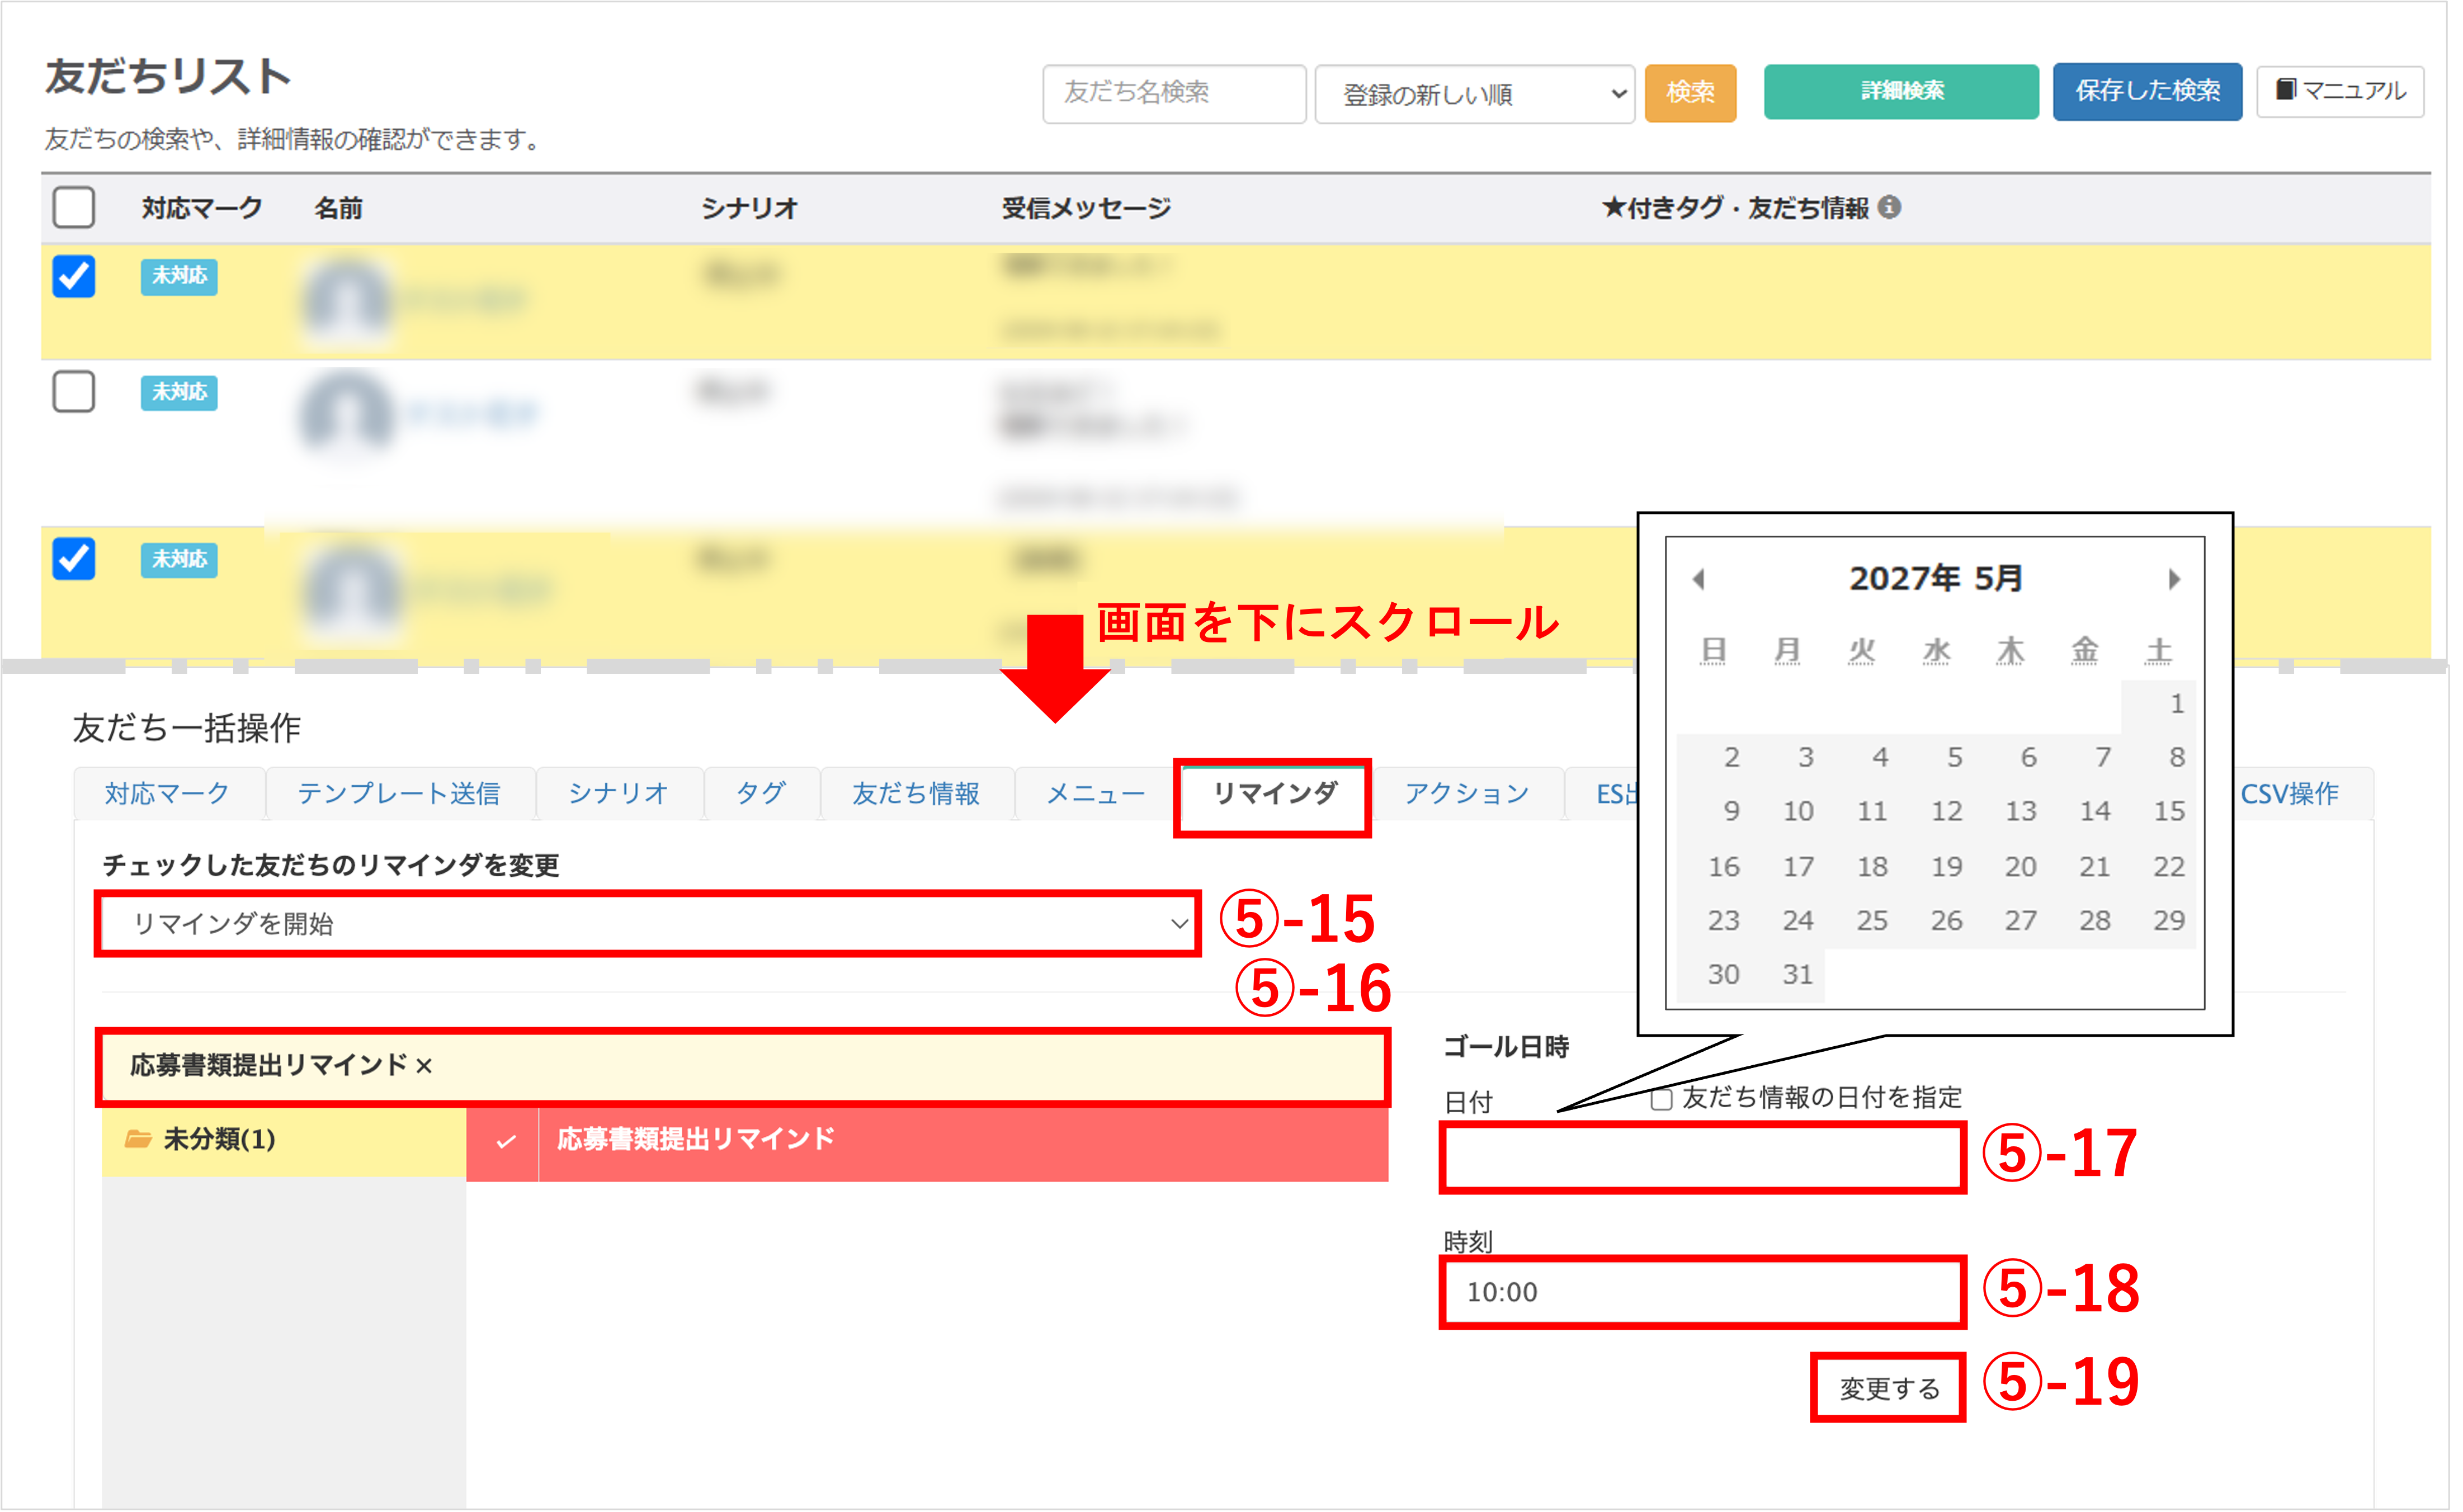Image resolution: width=2463 pixels, height=1512 pixels.
Task: Click the info icon beside 友だち情報 header
Action: click(x=1889, y=207)
